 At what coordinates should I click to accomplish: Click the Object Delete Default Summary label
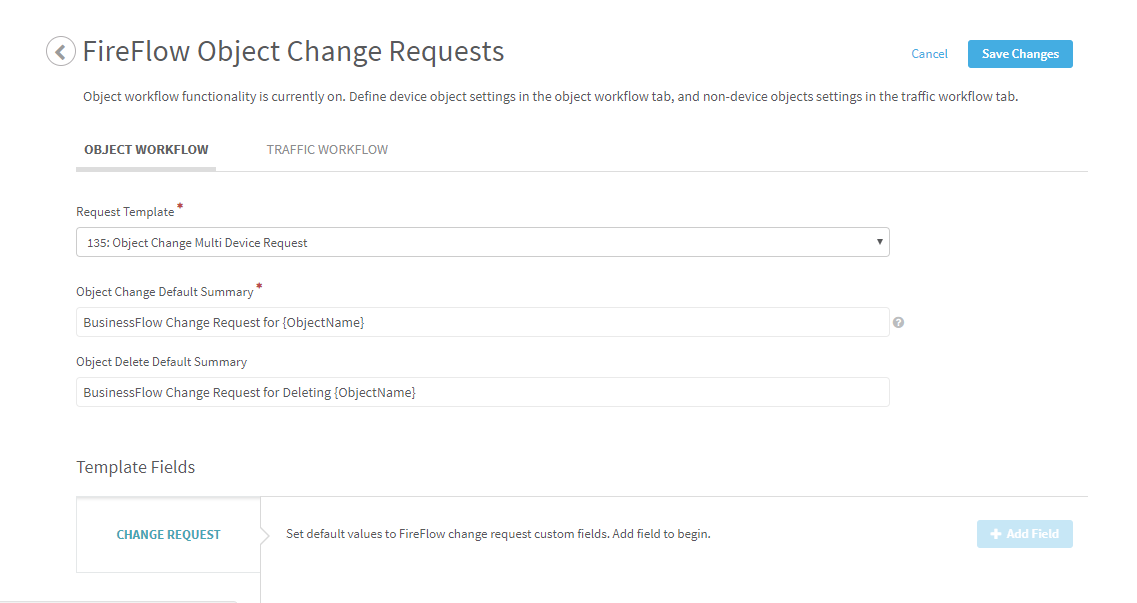pyautogui.click(x=161, y=362)
